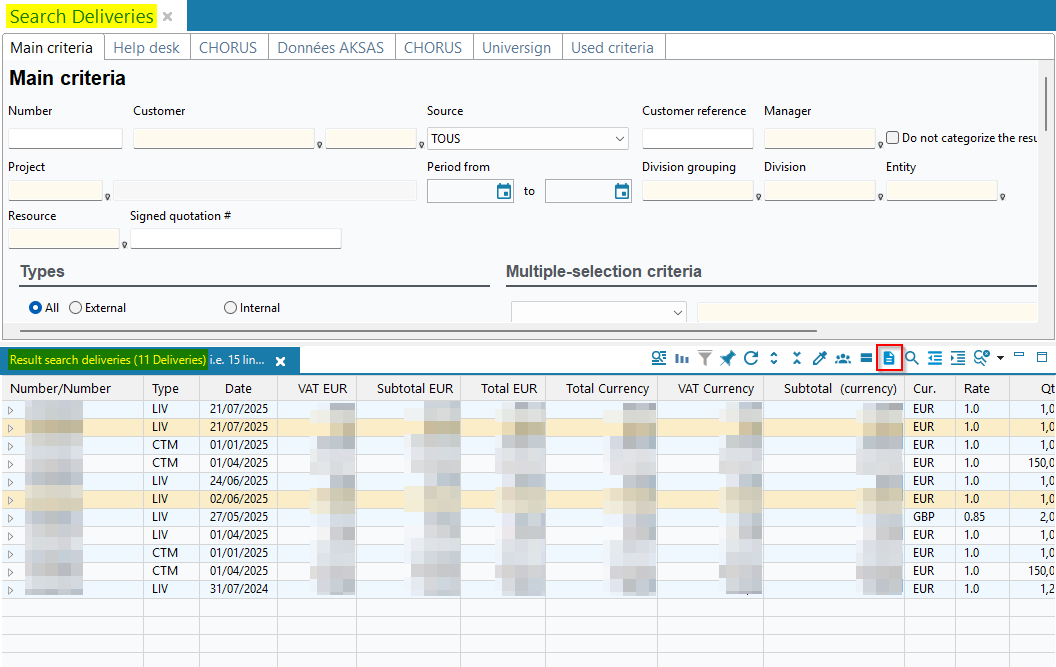The height and width of the screenshot is (667, 1056).
Task: Click the refresh icon in results toolbar
Action: [x=751, y=358]
